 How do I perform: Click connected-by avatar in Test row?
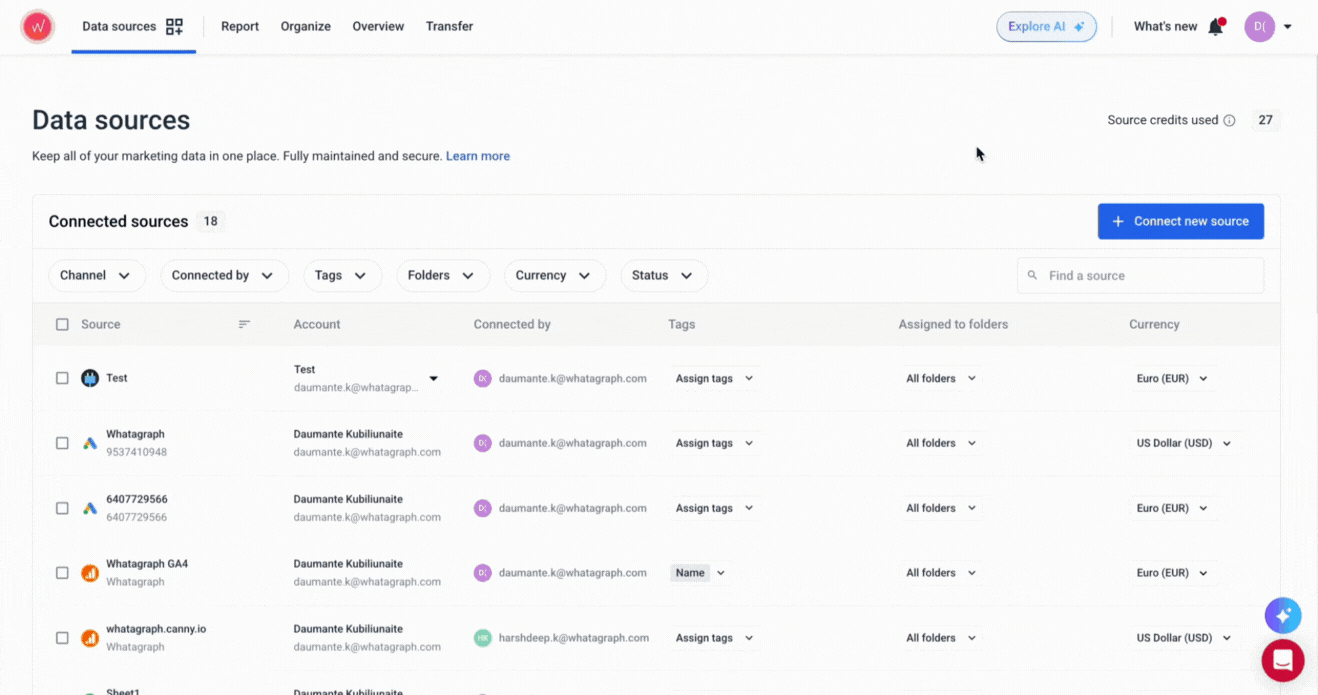pyautogui.click(x=483, y=378)
